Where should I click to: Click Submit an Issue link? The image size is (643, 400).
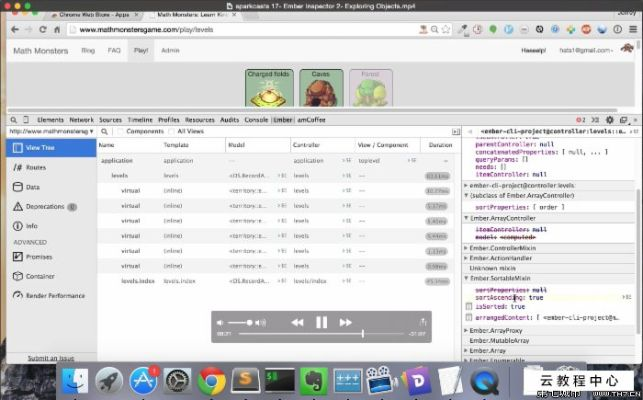pyautogui.click(x=51, y=358)
